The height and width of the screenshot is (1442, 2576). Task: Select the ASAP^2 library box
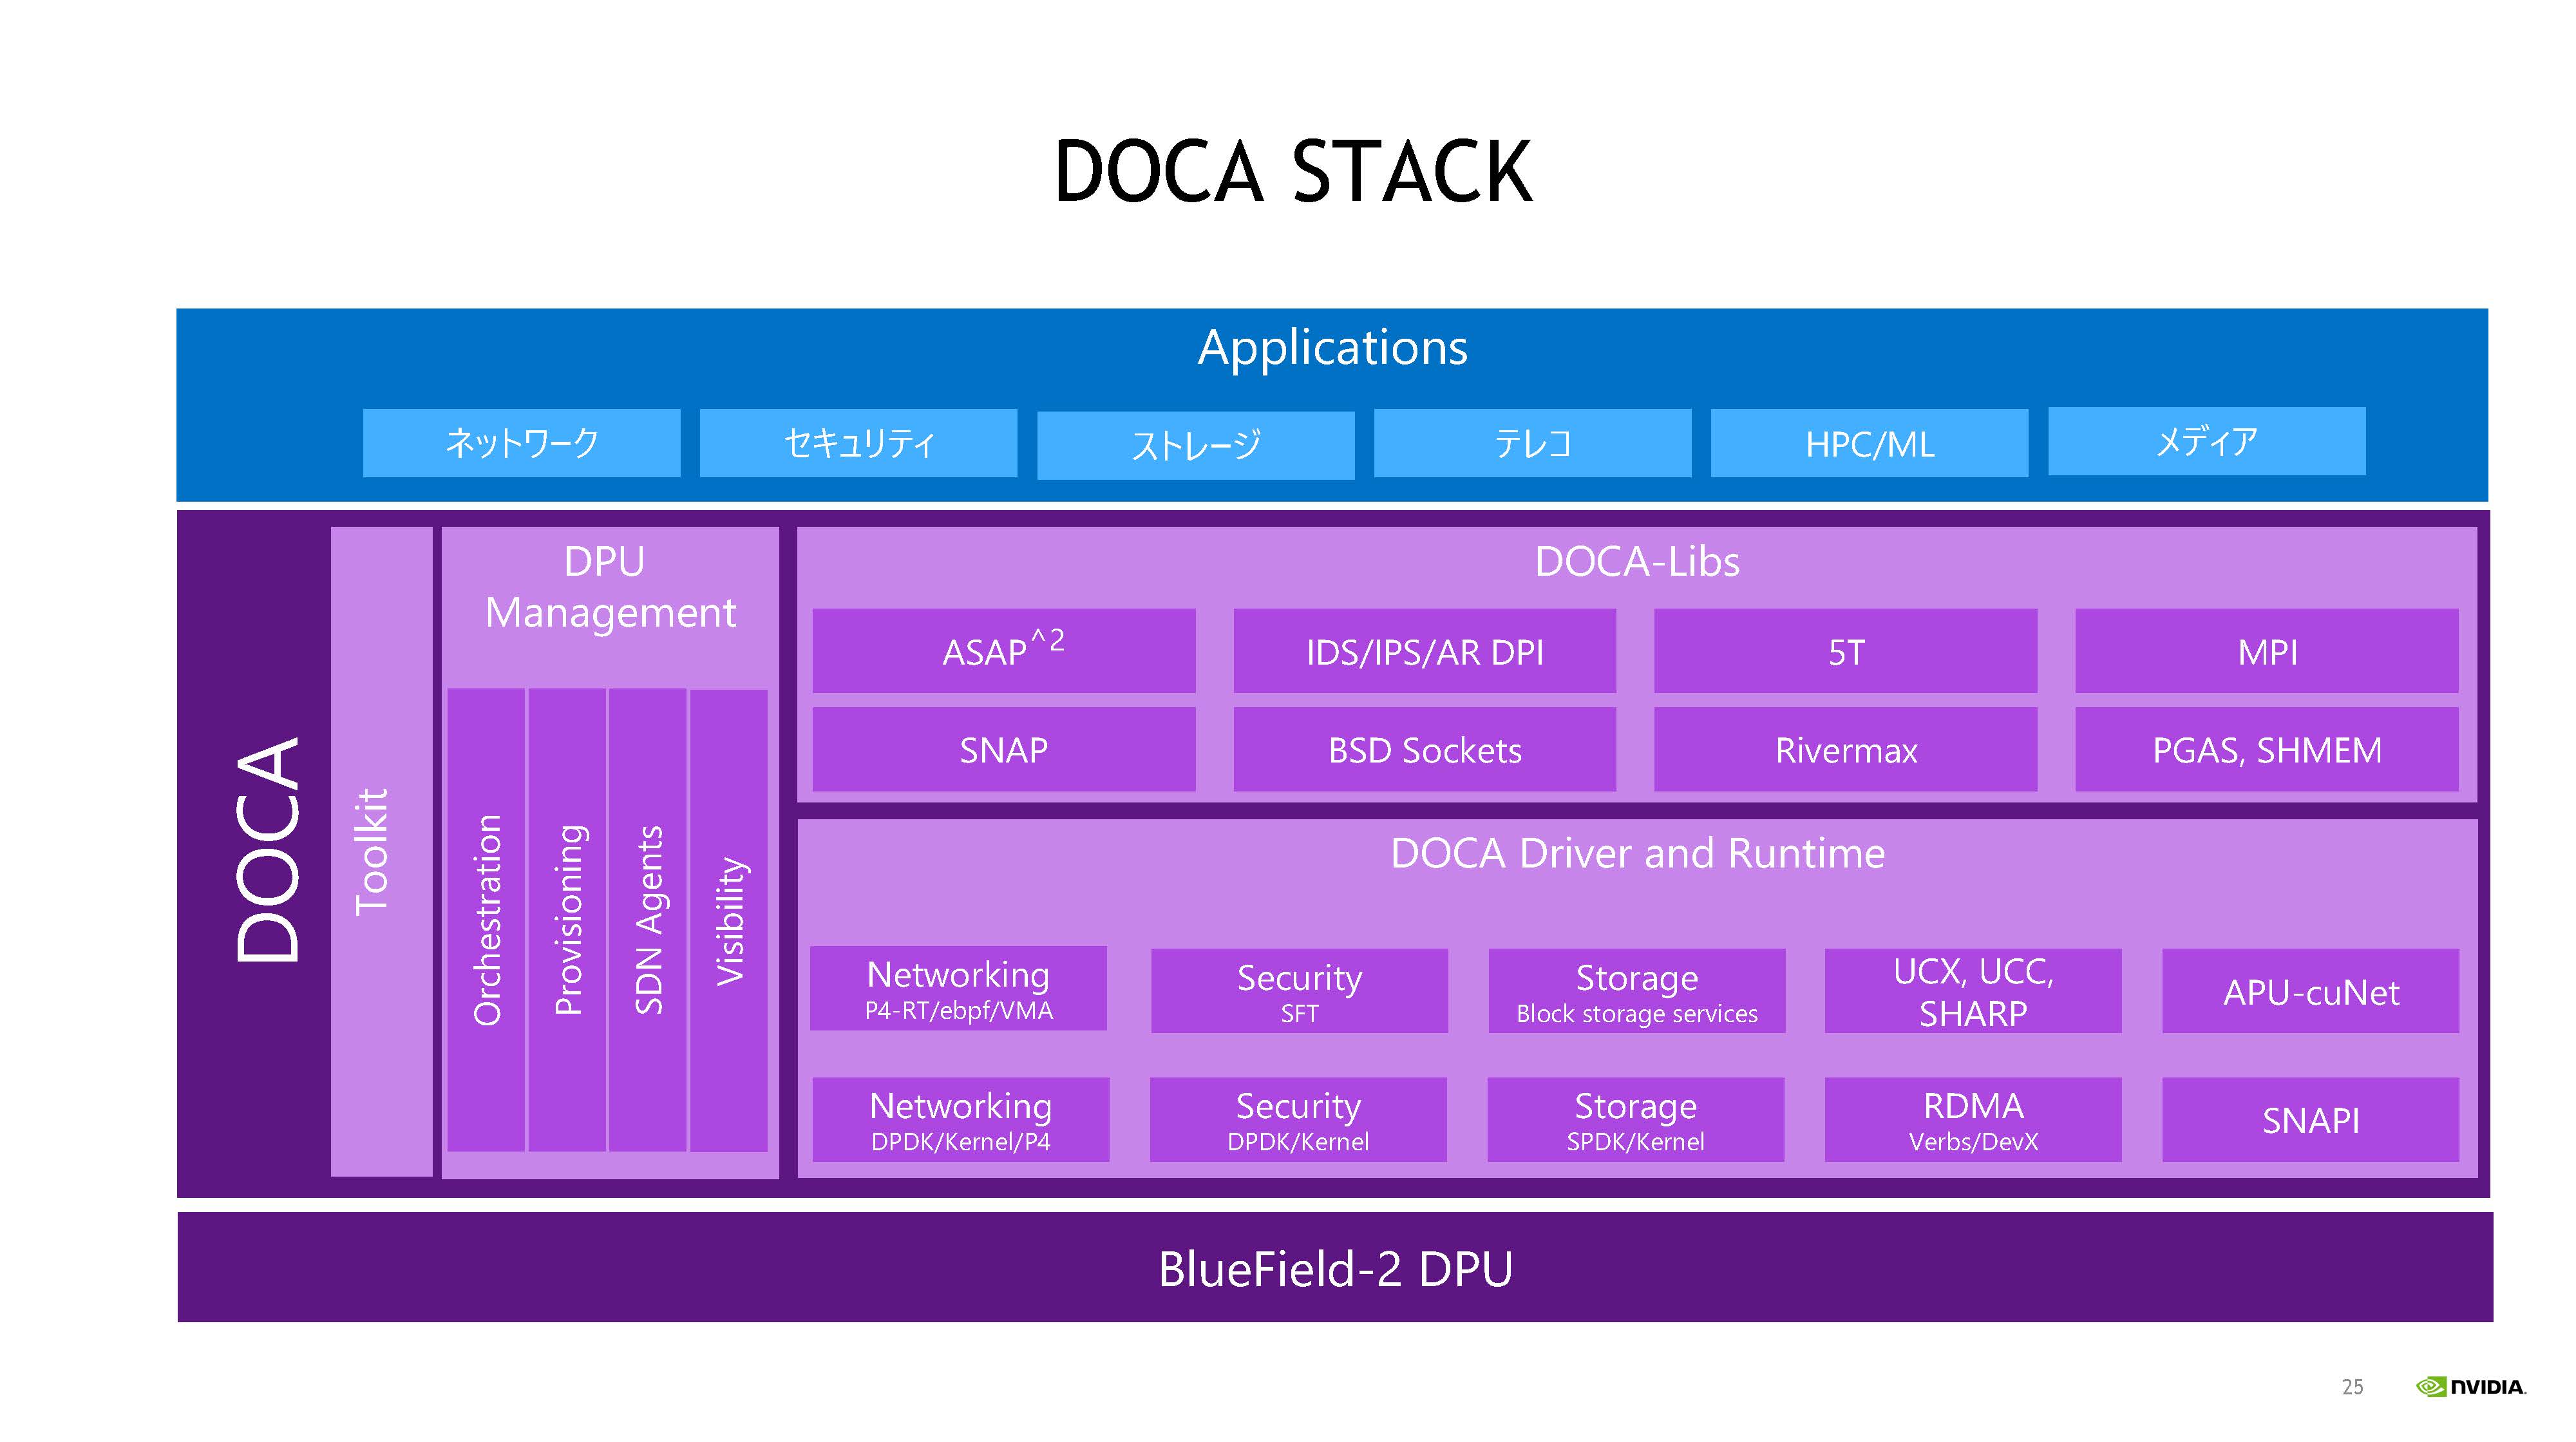point(1004,651)
